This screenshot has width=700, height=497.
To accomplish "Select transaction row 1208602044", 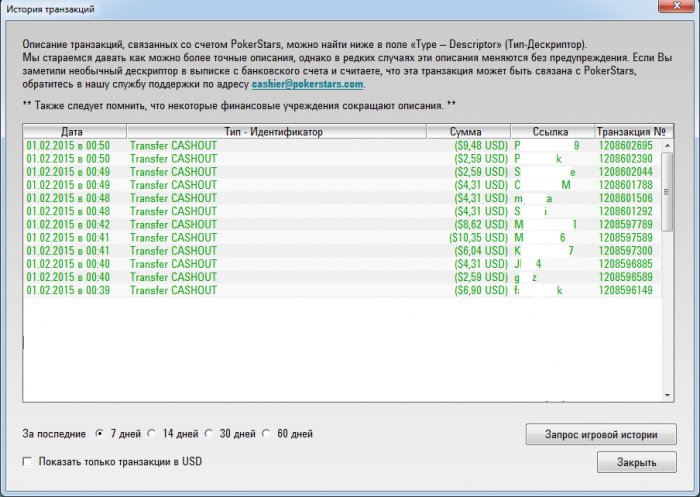I will click(342, 172).
